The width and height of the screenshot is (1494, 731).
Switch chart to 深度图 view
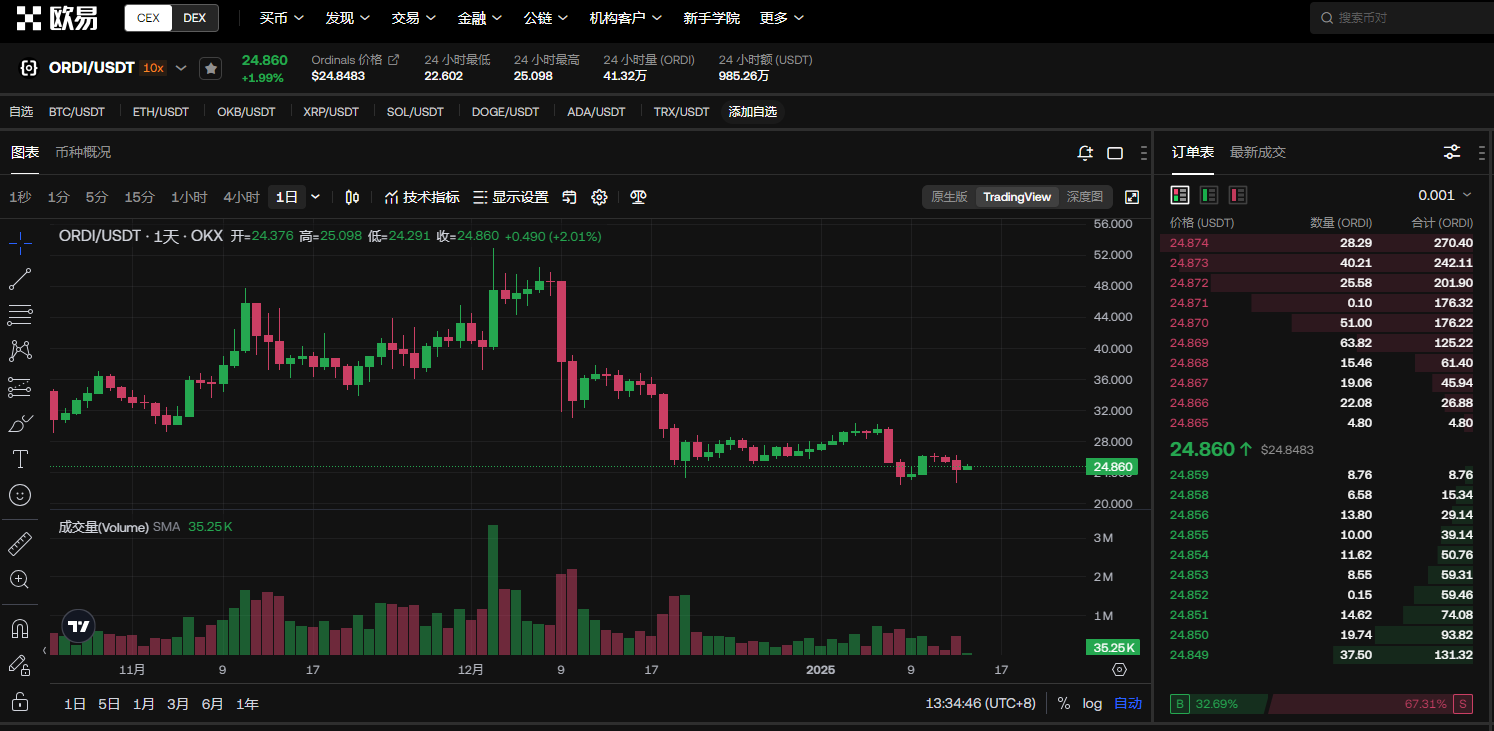click(1084, 197)
